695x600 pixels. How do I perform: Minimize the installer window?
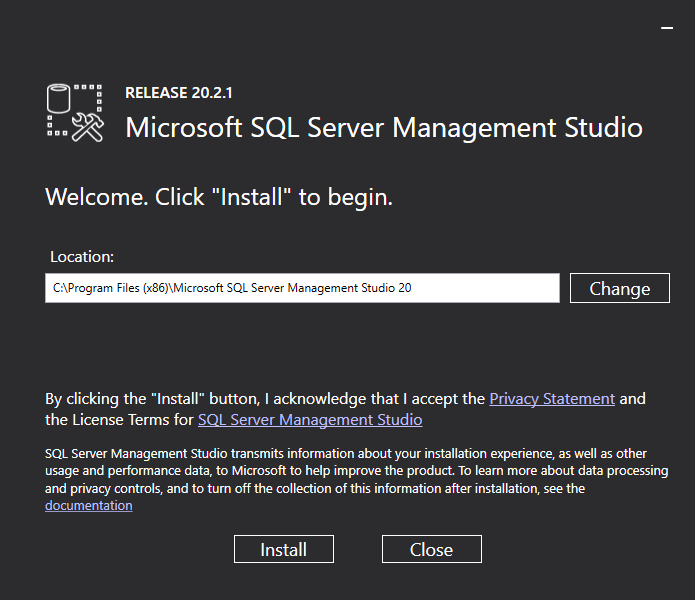pyautogui.click(x=667, y=30)
